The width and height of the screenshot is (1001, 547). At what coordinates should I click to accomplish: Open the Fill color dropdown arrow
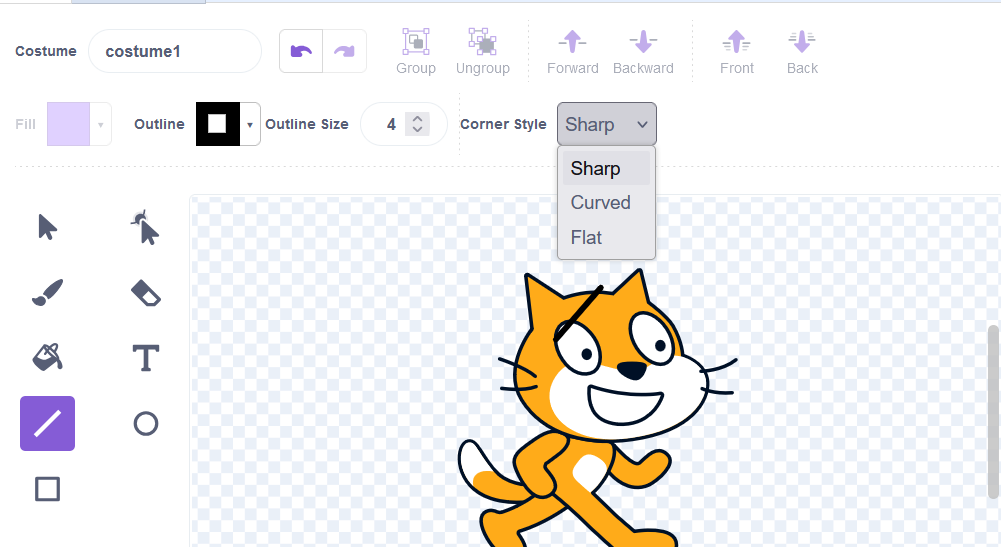(x=100, y=125)
